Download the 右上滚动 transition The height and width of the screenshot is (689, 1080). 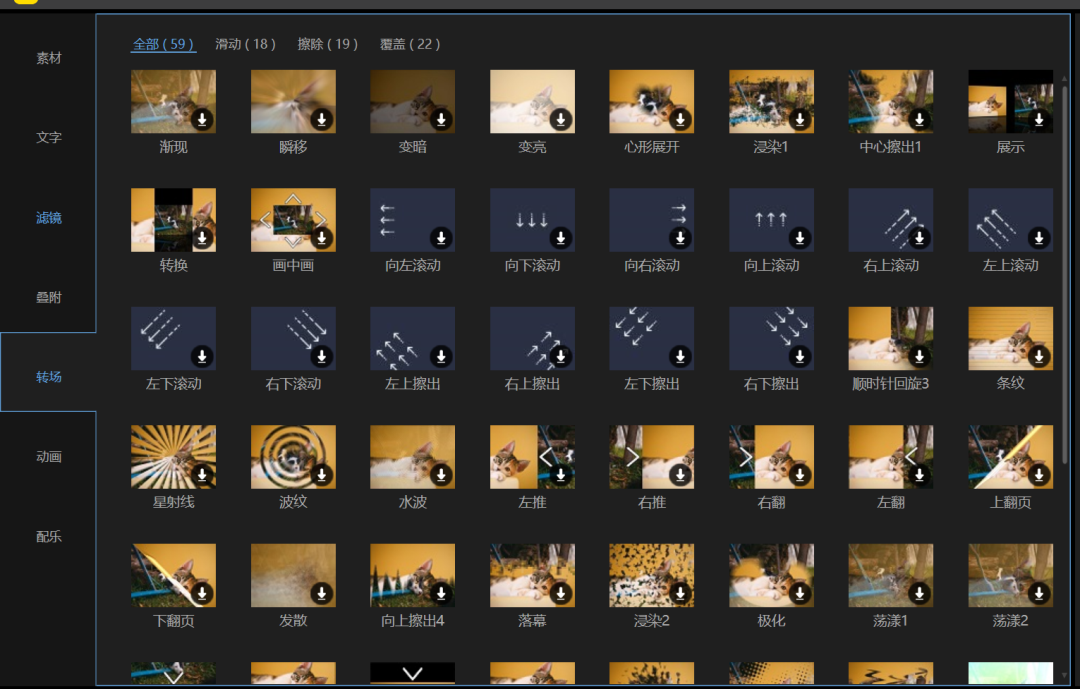coord(920,238)
